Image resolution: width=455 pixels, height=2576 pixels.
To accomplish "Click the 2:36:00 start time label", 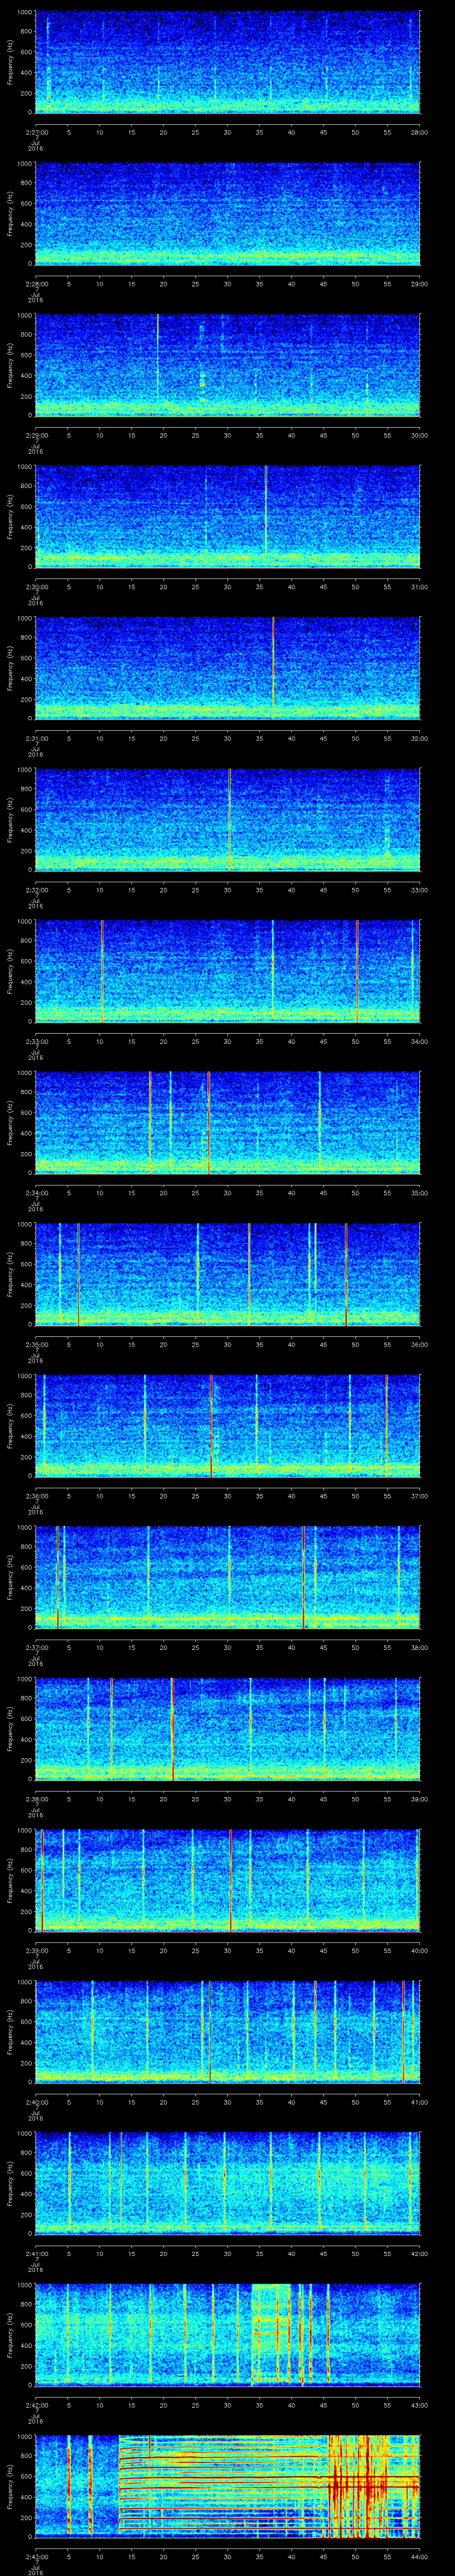I will [x=37, y=1496].
